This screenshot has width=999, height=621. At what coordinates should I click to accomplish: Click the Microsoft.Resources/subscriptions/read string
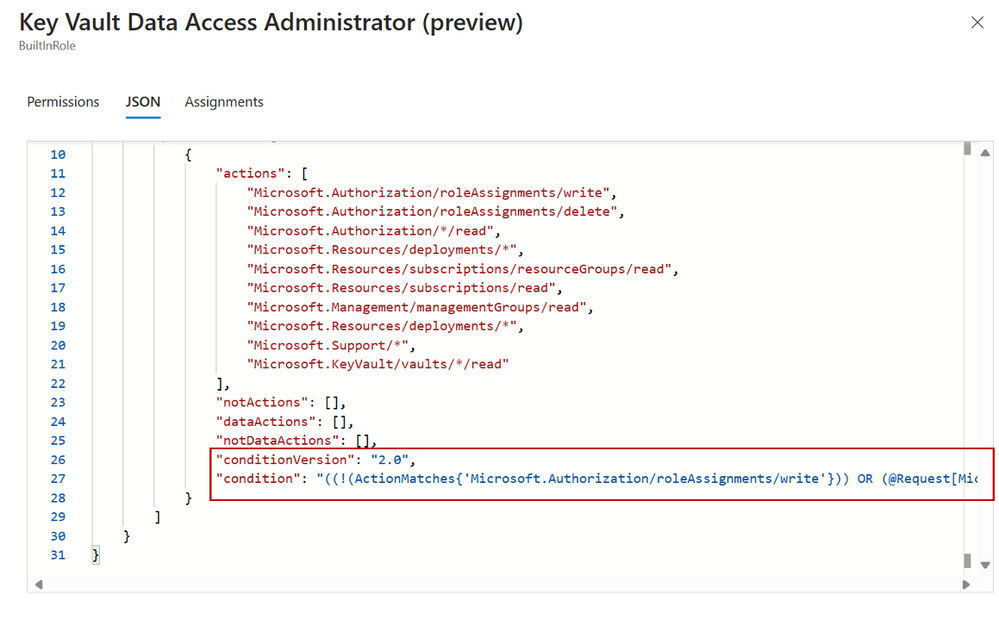tap(401, 288)
